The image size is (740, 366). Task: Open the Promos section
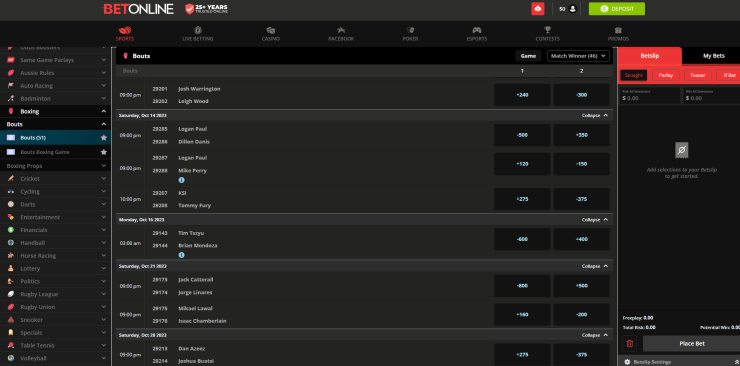618,33
